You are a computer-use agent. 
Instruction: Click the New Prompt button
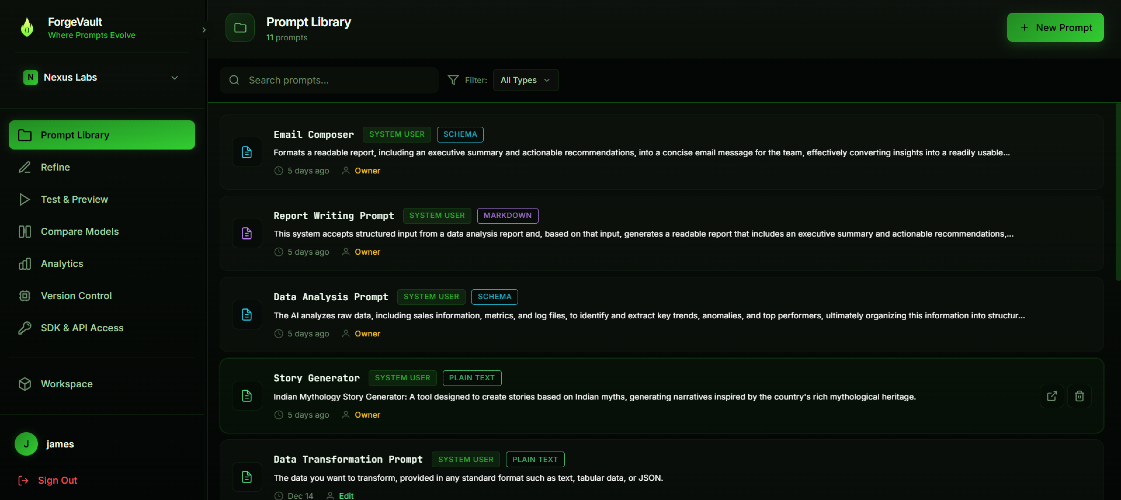[1055, 28]
